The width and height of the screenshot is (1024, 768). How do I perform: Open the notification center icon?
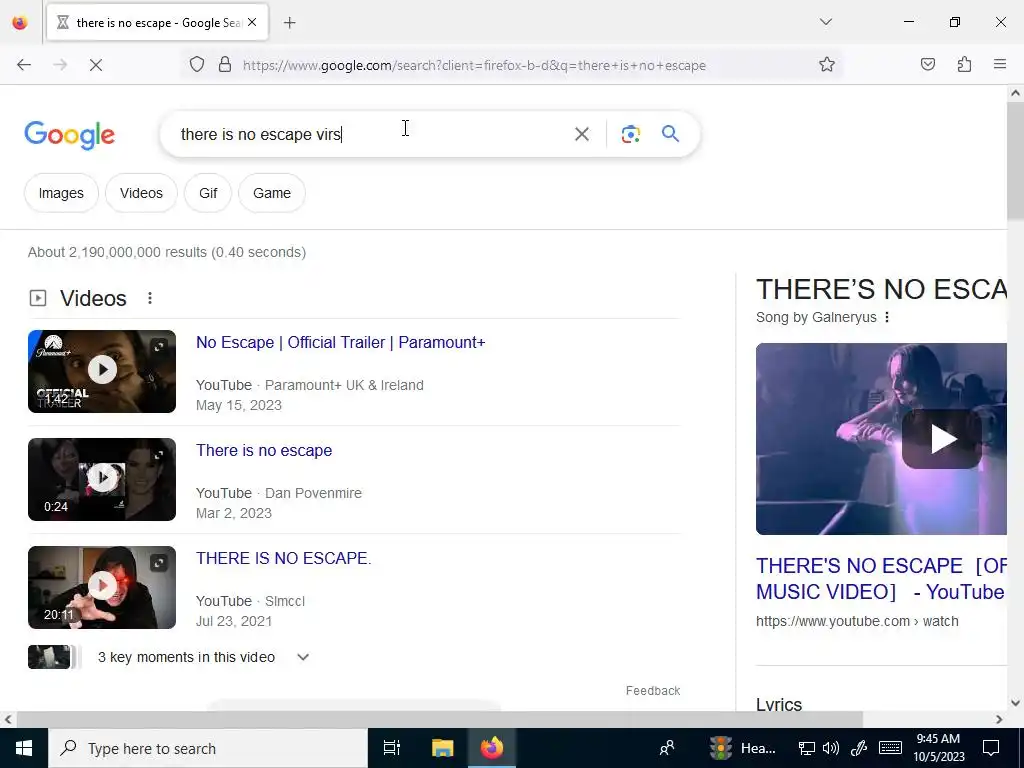pos(991,748)
